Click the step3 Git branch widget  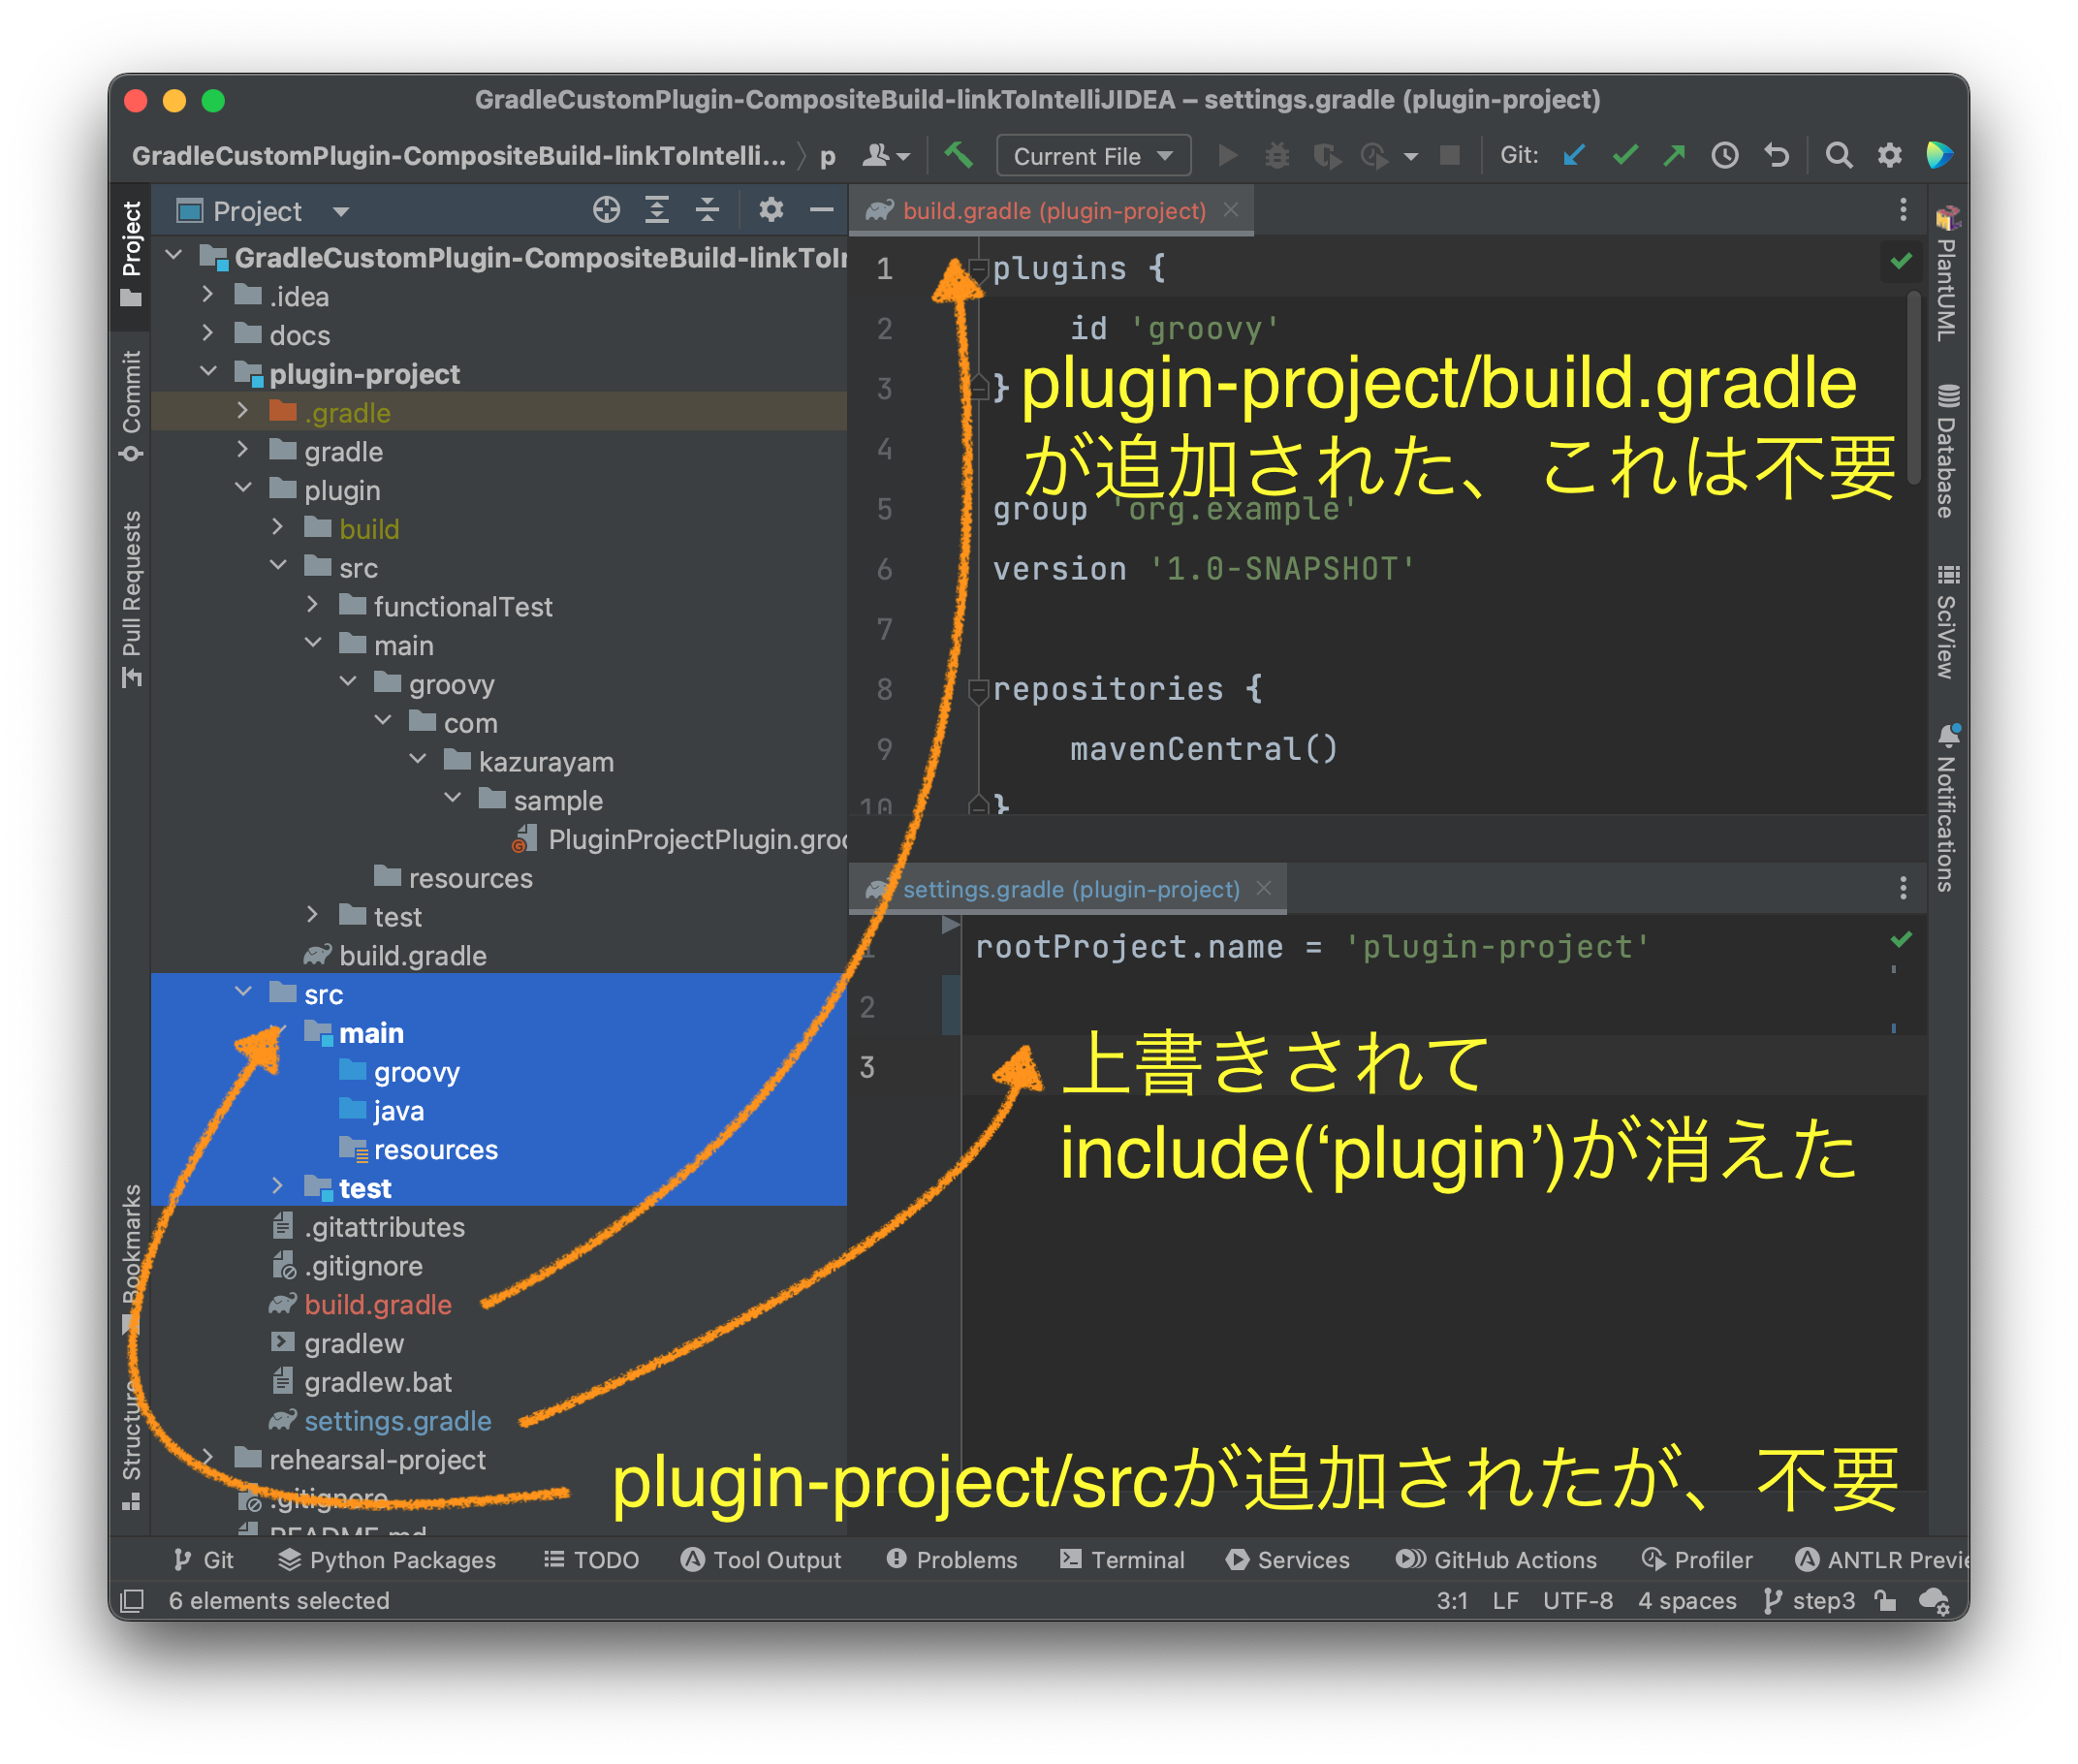coord(1809,1601)
